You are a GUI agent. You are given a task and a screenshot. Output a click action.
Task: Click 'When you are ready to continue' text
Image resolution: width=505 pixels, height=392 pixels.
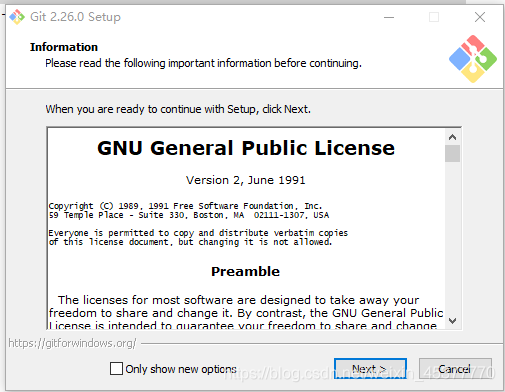tap(178, 109)
